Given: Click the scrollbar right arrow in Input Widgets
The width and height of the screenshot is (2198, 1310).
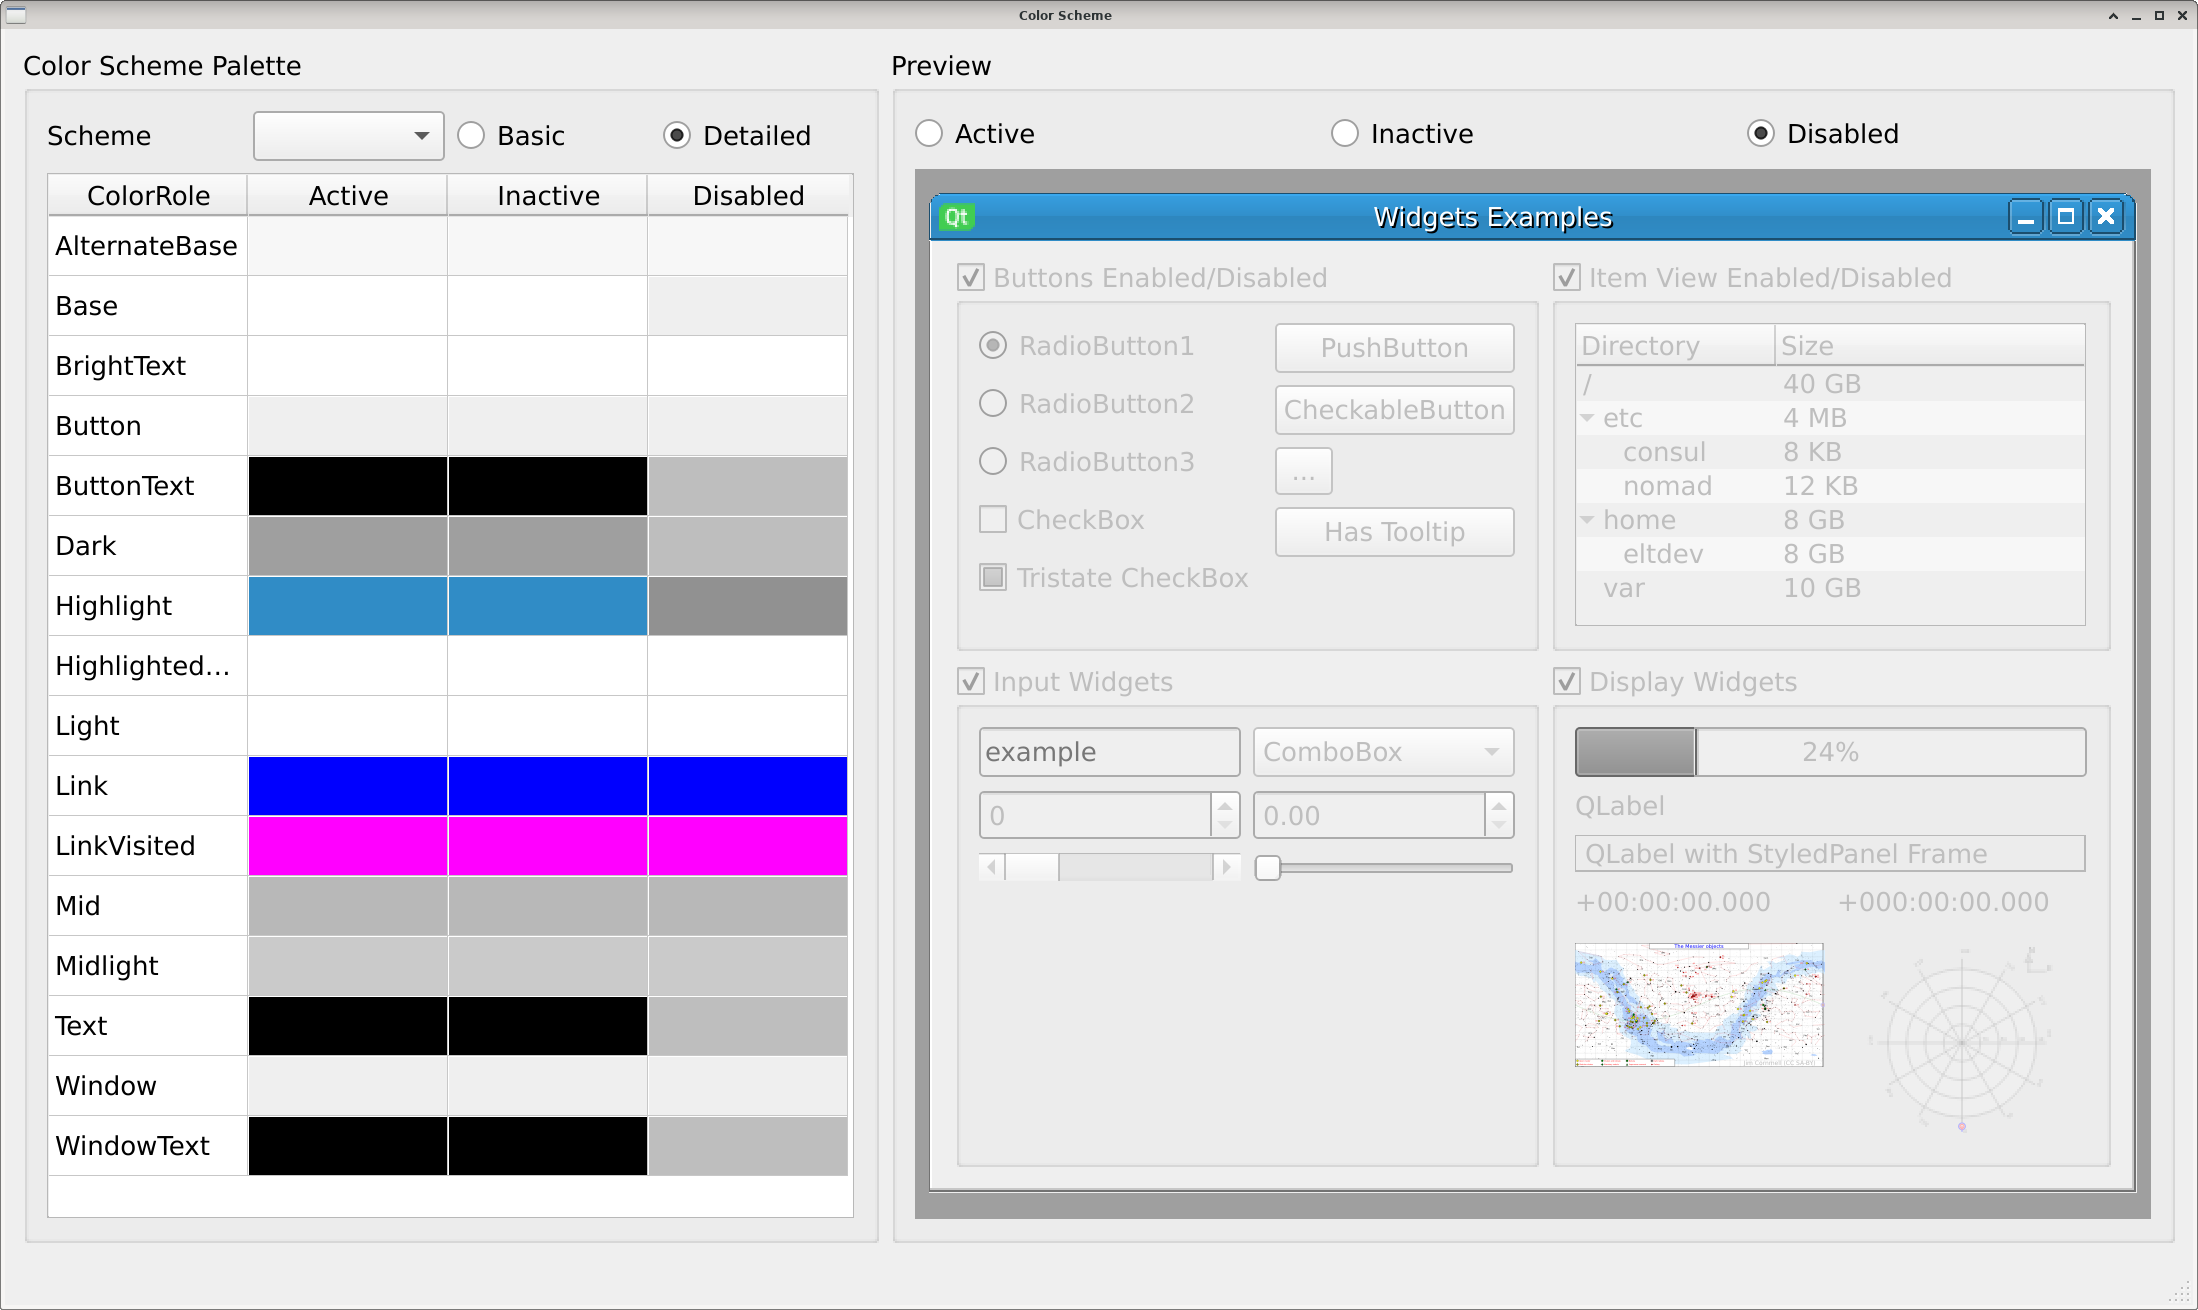Looking at the screenshot, I should coord(1226,867).
